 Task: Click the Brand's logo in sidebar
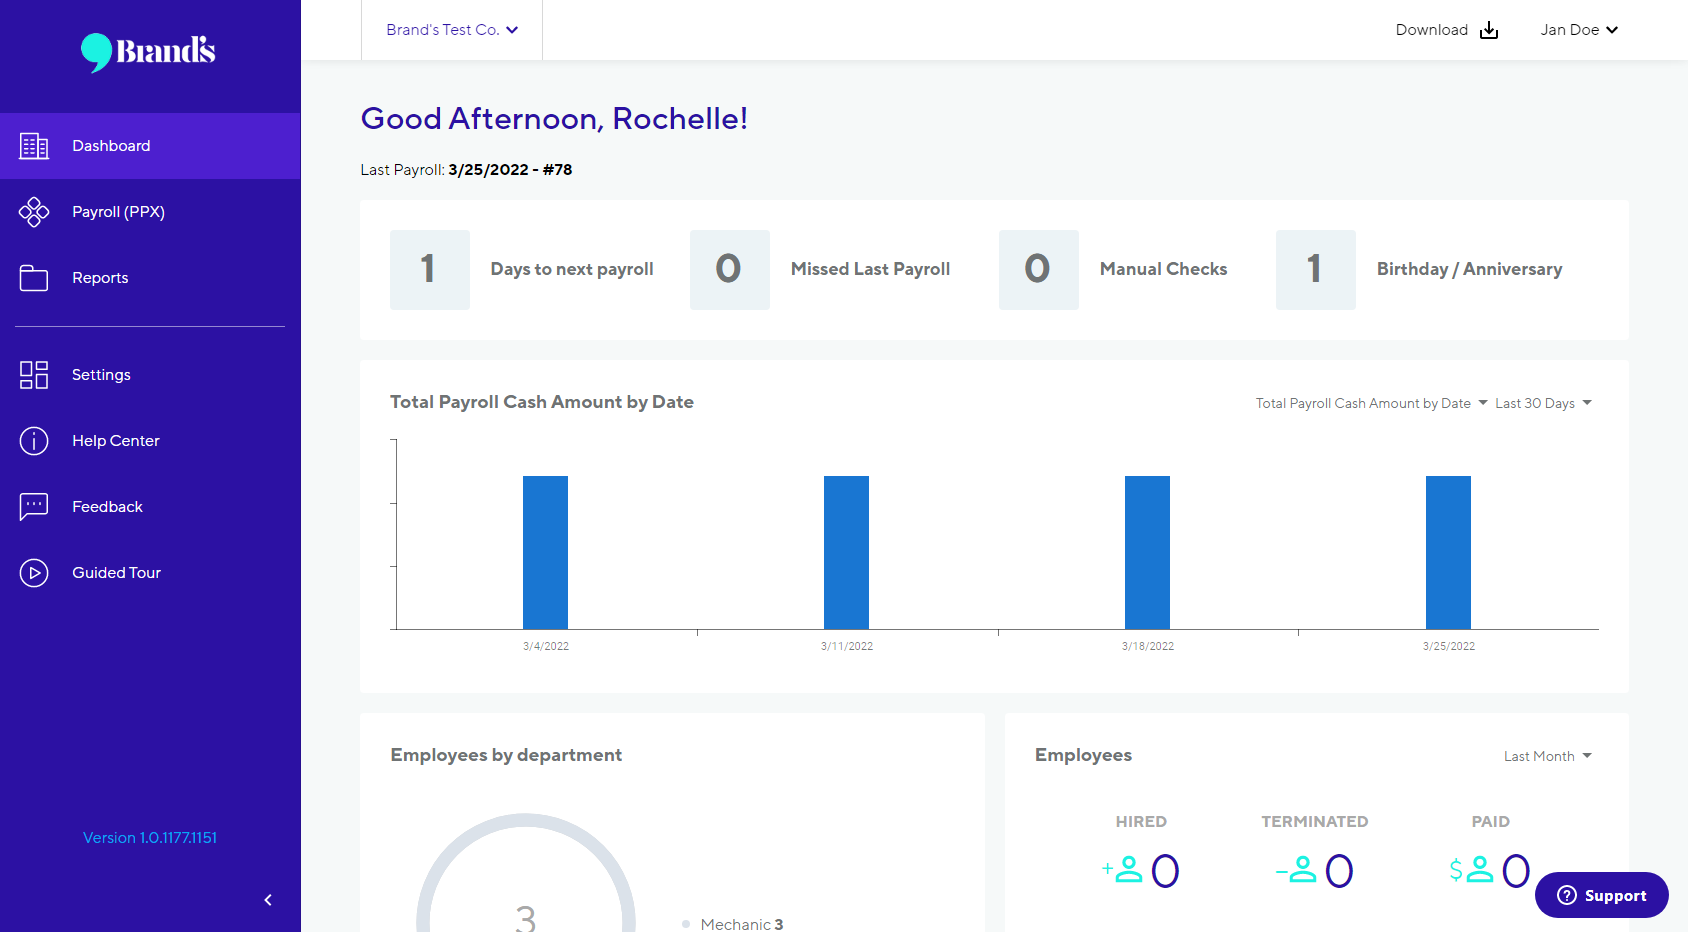(148, 52)
